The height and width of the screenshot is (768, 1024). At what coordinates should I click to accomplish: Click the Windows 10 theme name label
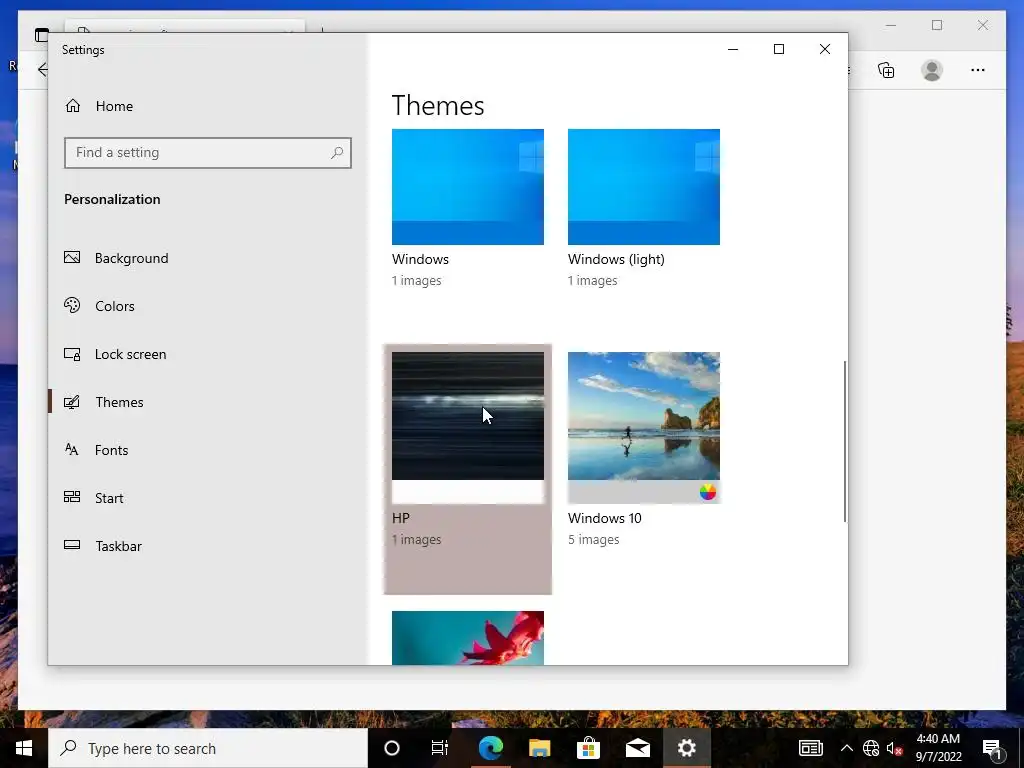[605, 518]
